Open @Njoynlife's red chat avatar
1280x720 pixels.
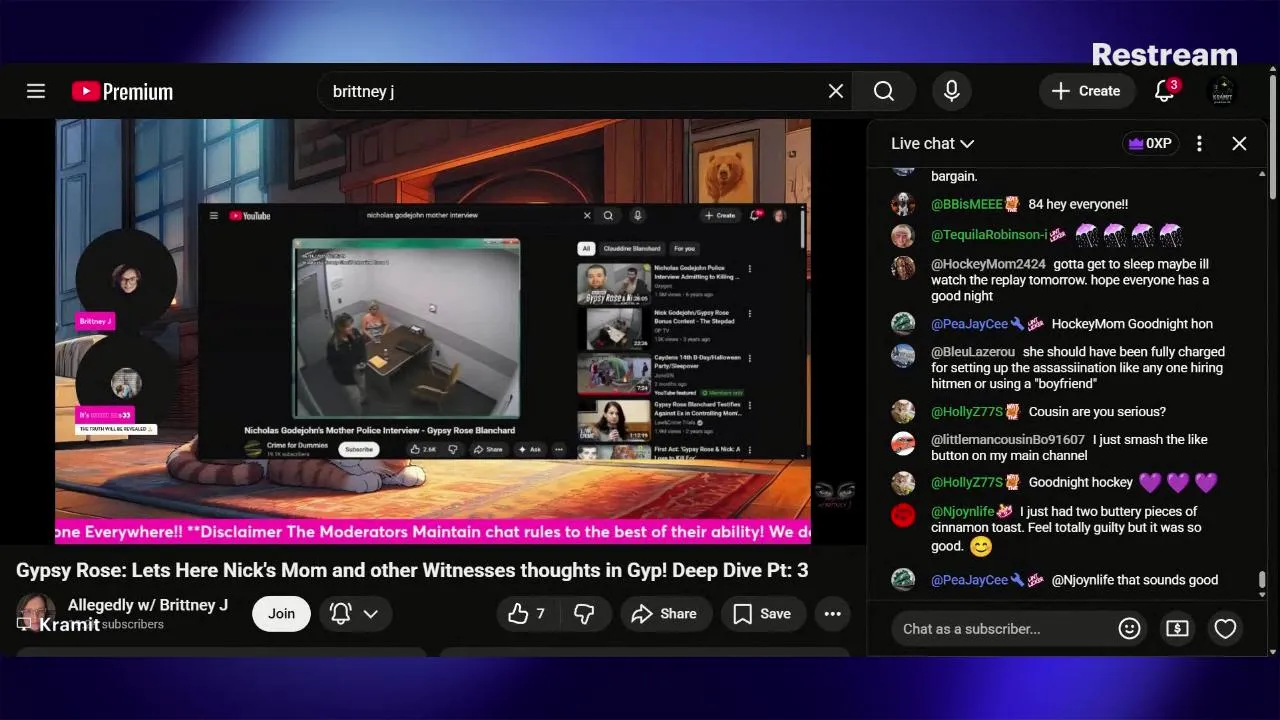pos(903,515)
